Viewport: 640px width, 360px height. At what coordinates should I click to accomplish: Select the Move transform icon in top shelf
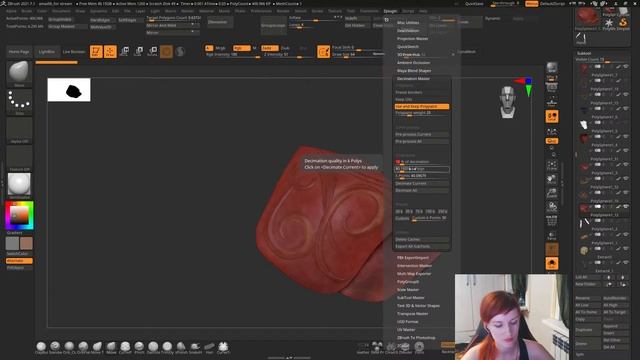[x=124, y=51]
